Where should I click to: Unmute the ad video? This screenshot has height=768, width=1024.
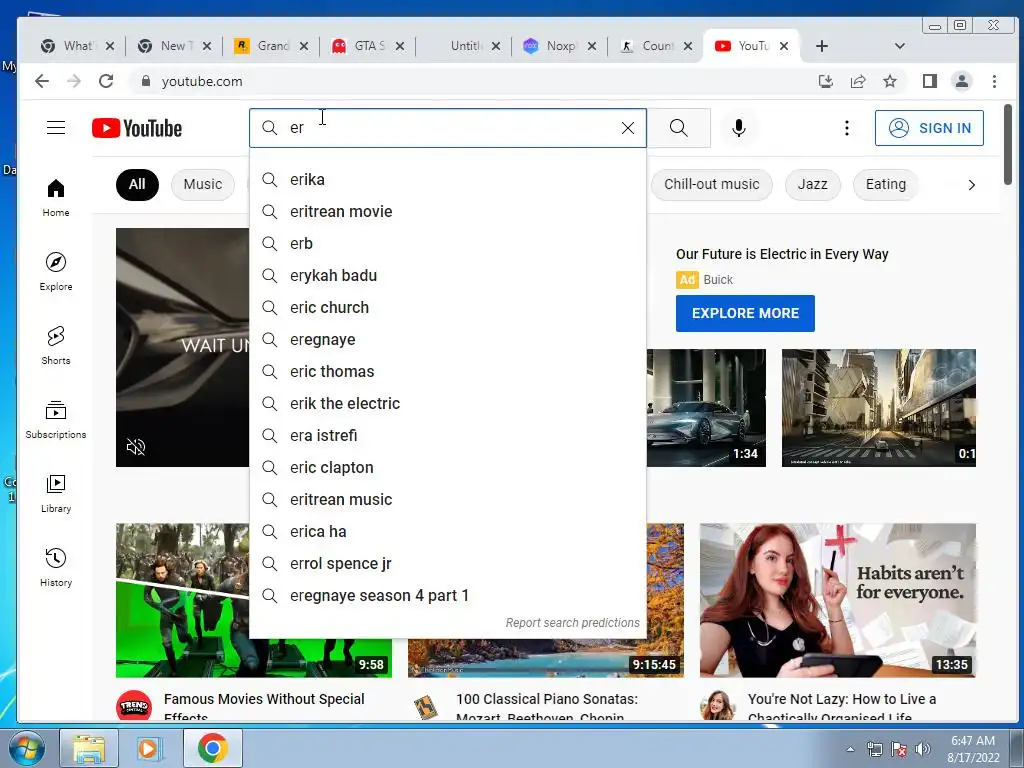coord(136,447)
